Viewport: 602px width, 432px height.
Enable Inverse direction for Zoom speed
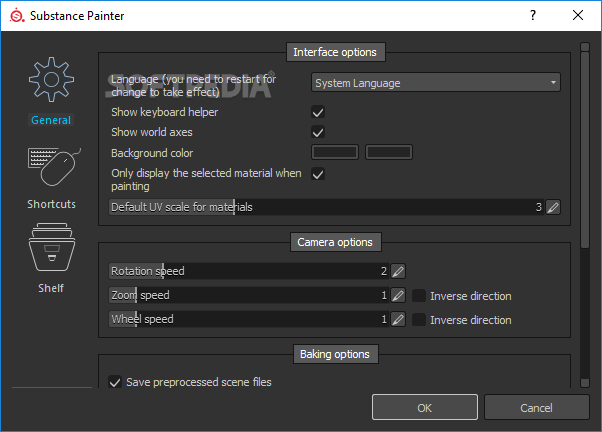tap(419, 296)
